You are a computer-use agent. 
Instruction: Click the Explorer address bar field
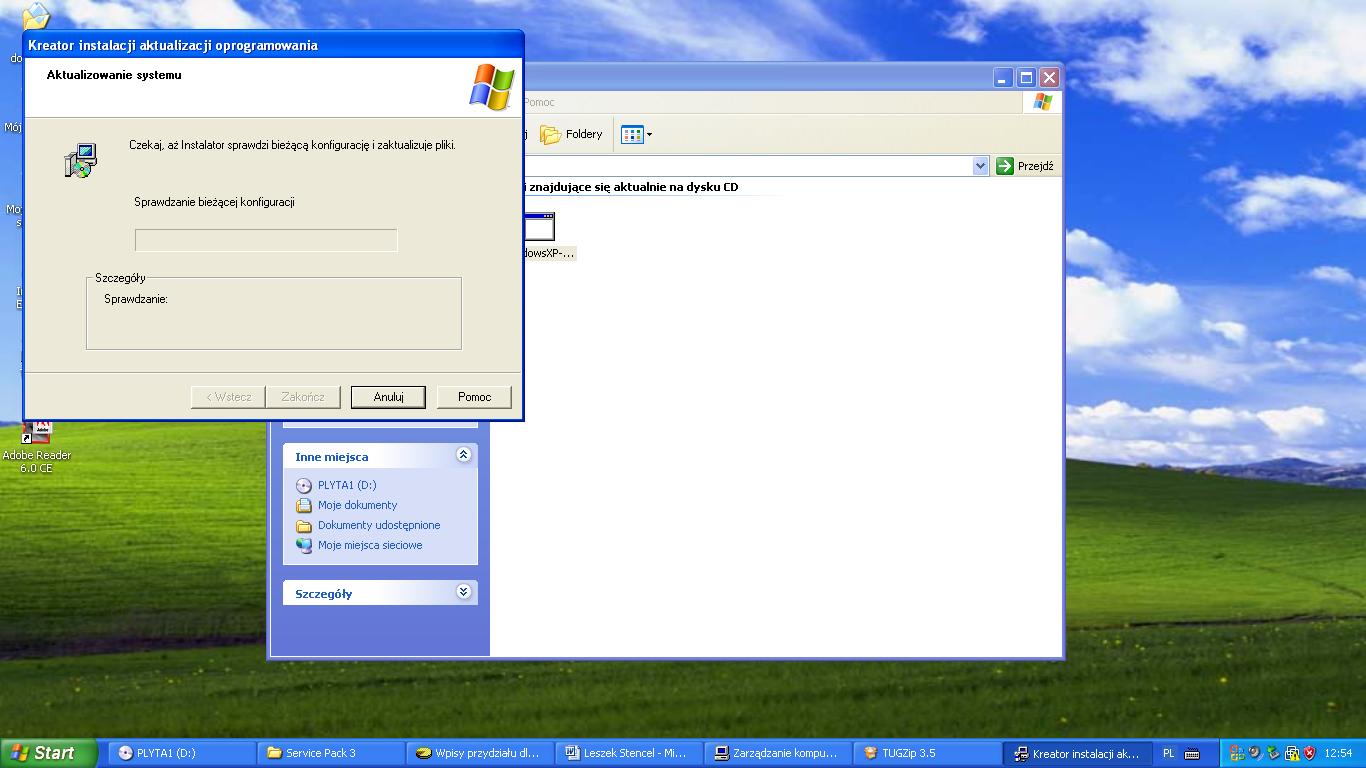tap(757, 166)
